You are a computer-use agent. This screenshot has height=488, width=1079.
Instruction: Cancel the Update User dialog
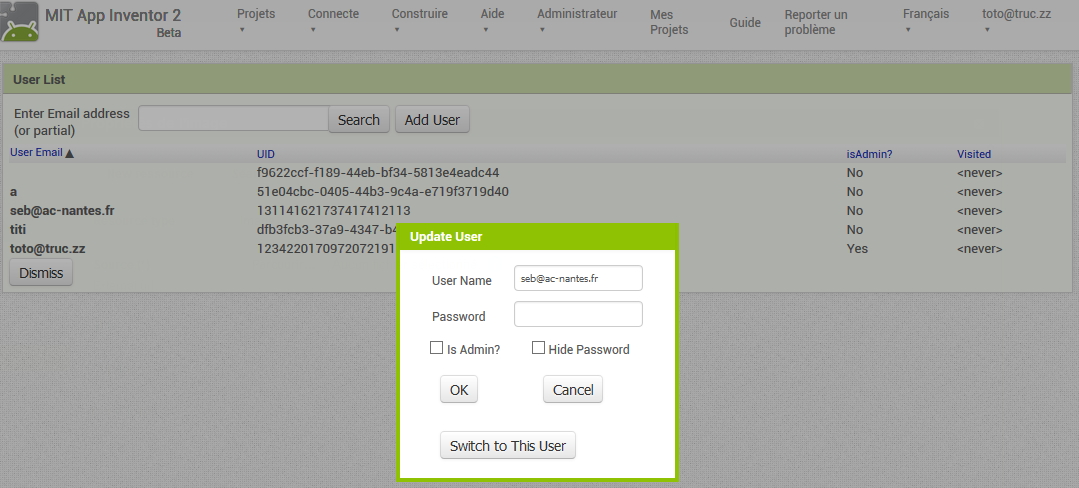(x=573, y=390)
